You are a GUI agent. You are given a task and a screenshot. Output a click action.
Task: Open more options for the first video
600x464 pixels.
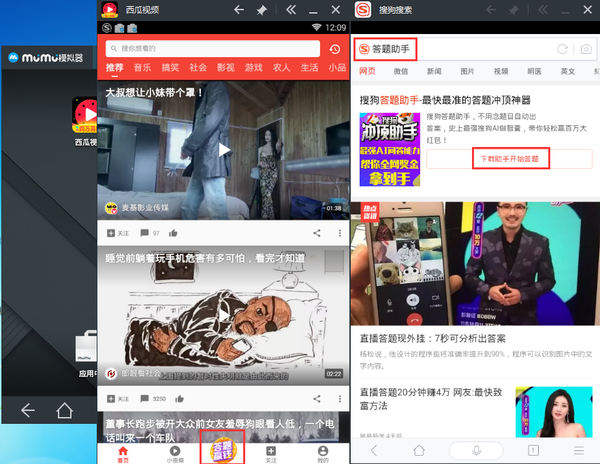pos(337,232)
